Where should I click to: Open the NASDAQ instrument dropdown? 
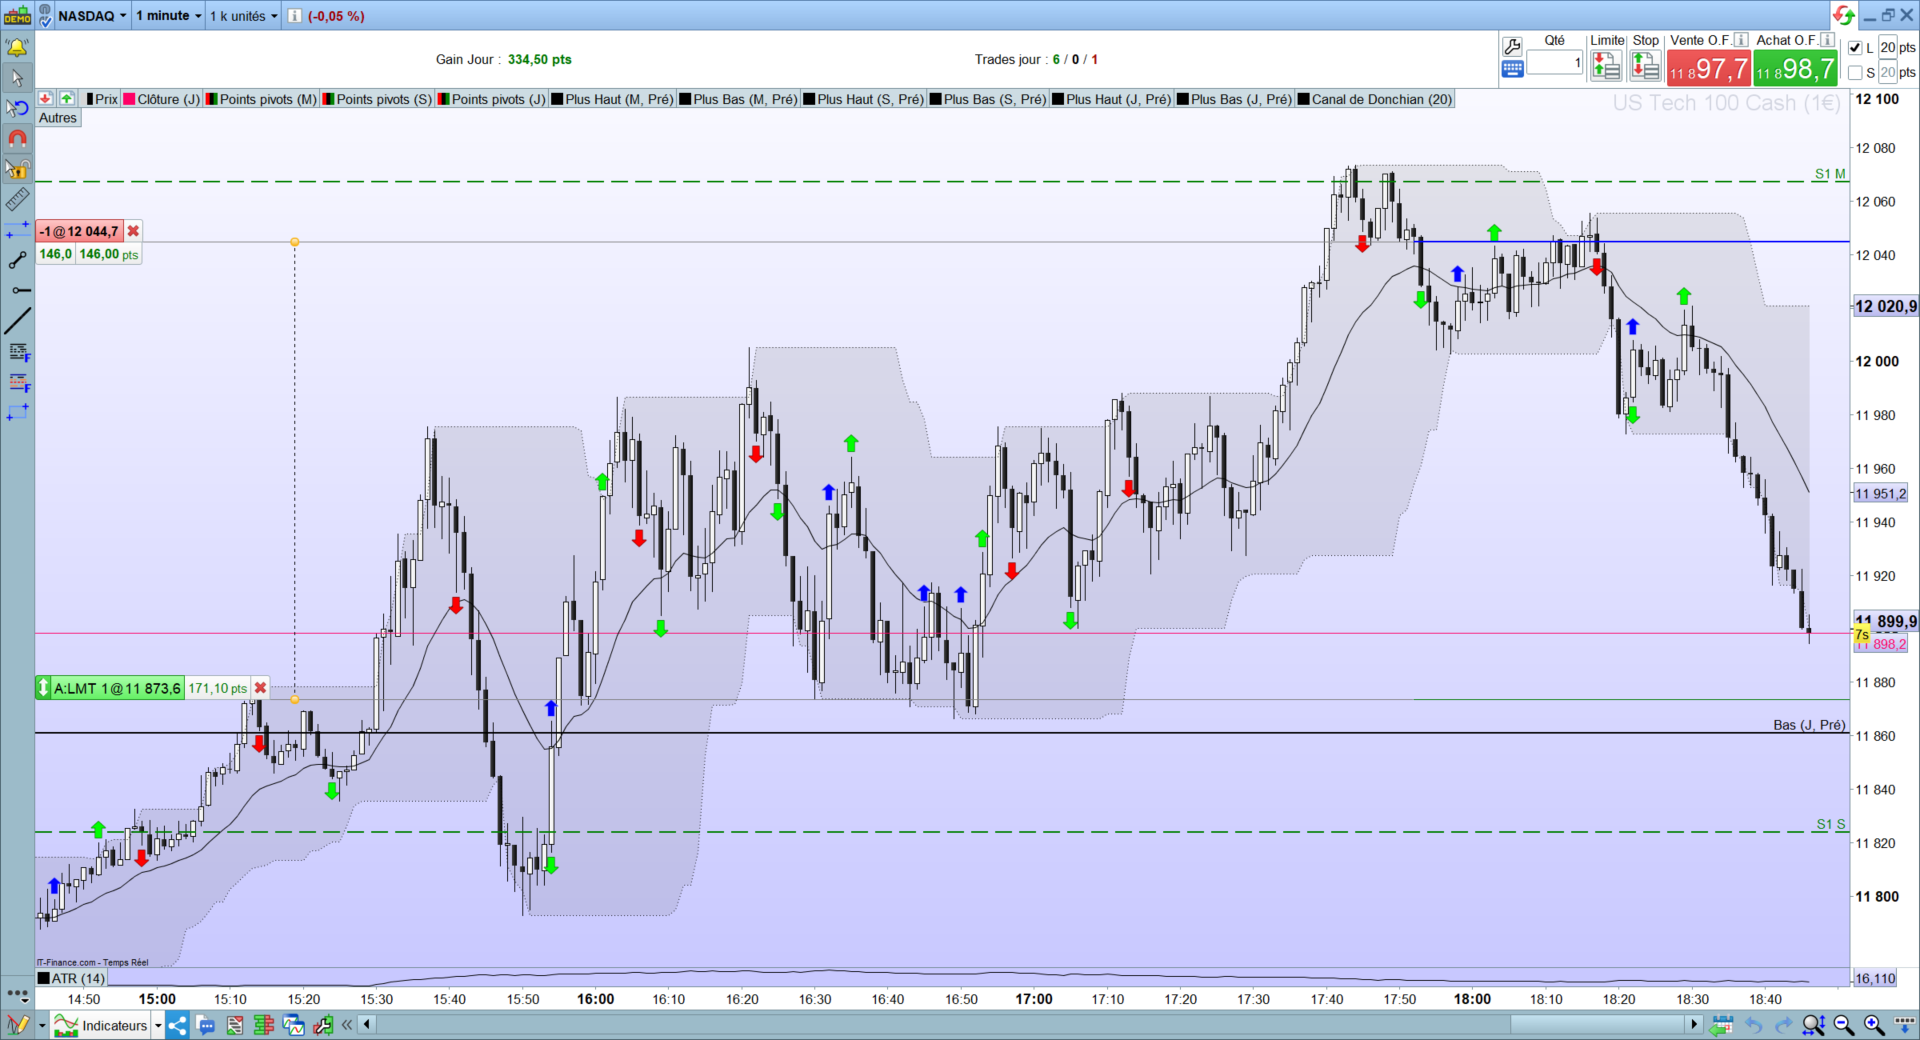click(93, 16)
